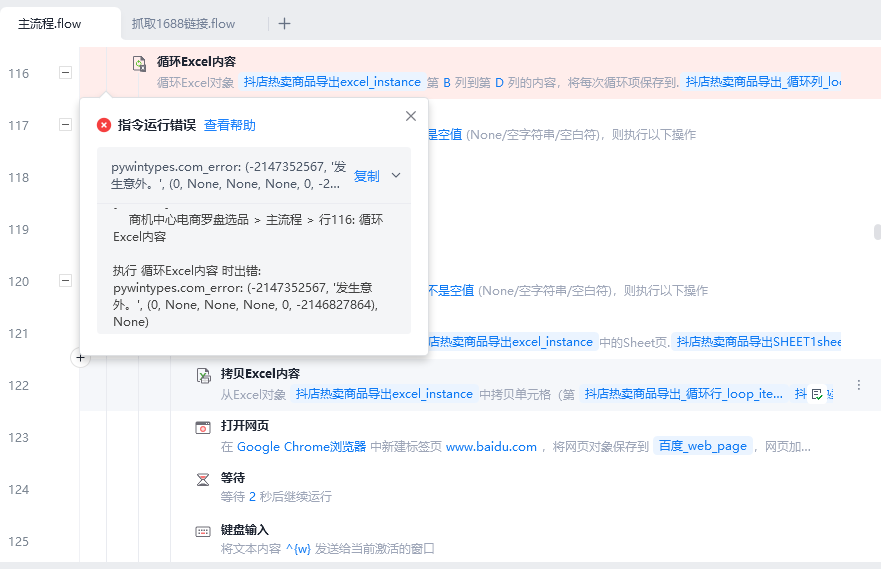Click the red error icon in popup
Screen dimensions: 881x569
(x=104, y=125)
